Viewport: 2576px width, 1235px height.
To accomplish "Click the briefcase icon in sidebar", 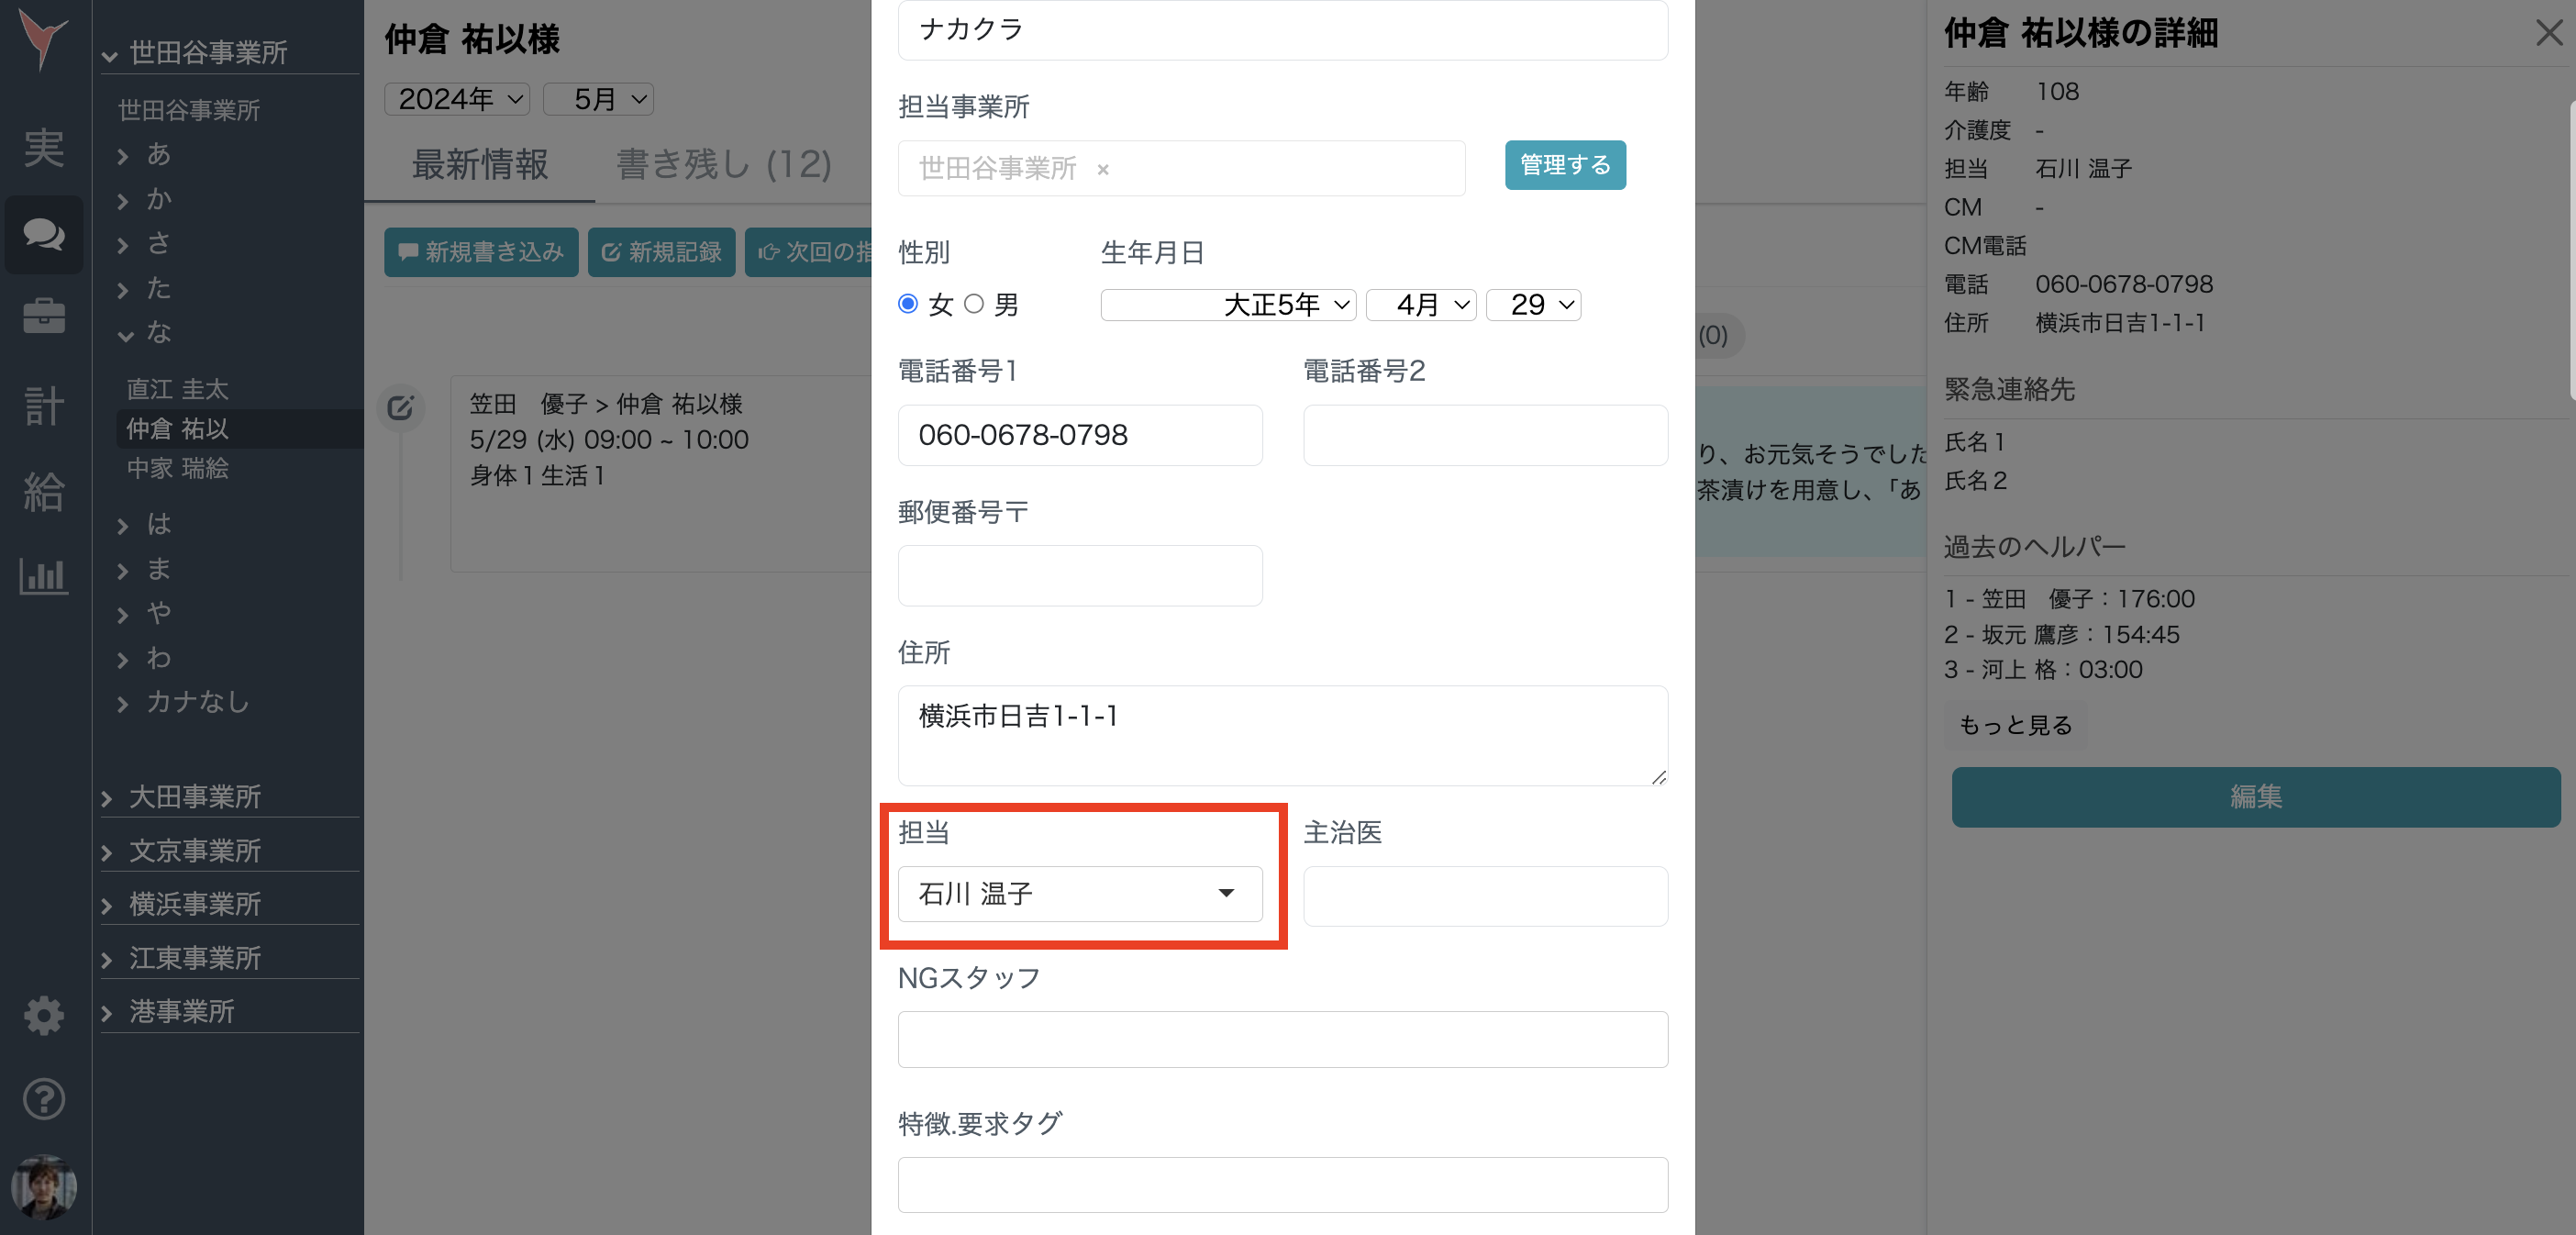I will (x=44, y=316).
